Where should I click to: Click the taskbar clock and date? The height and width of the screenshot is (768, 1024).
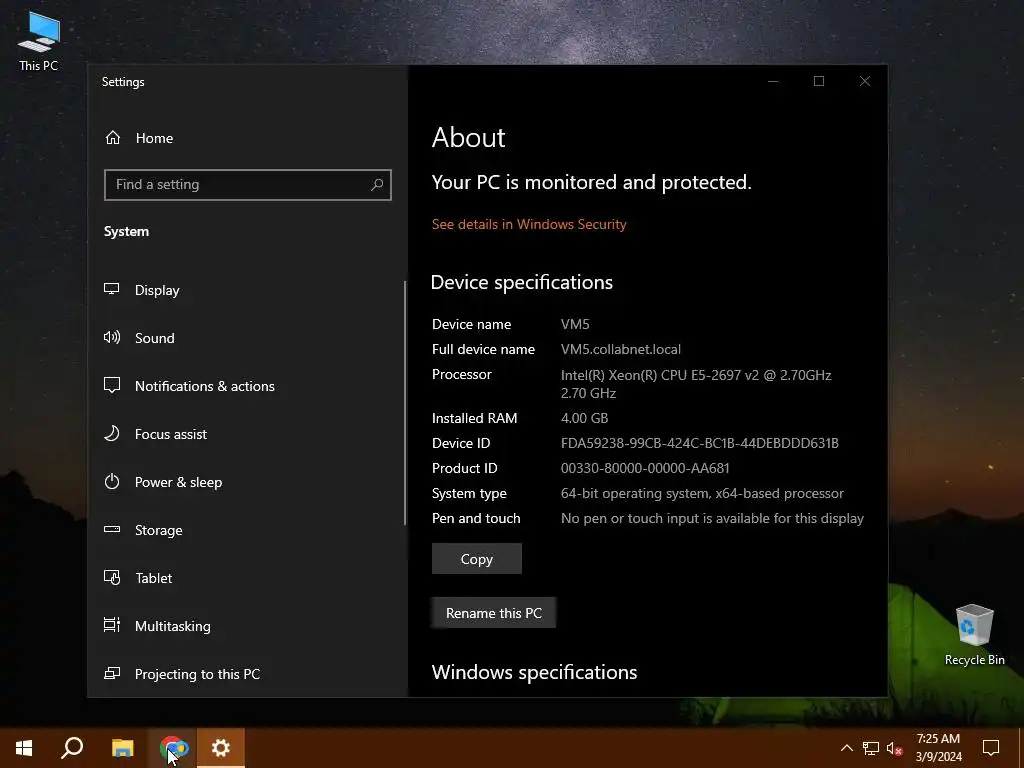[x=938, y=748]
